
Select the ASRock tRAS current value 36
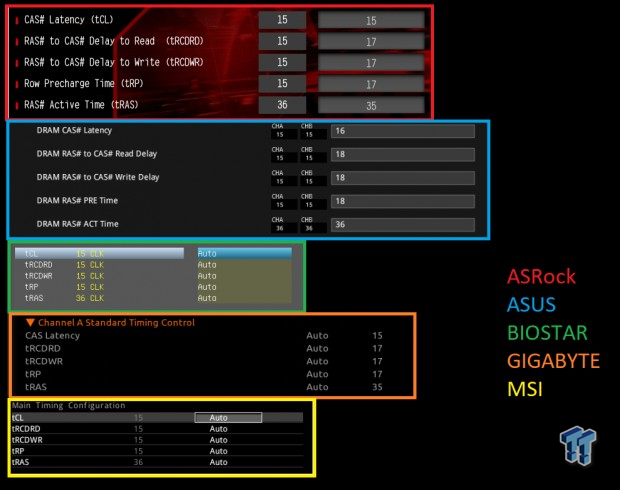click(x=282, y=105)
